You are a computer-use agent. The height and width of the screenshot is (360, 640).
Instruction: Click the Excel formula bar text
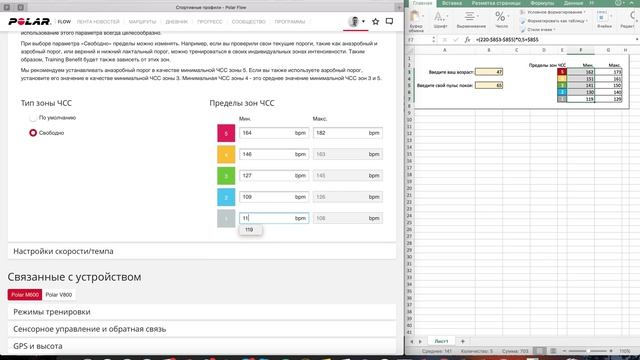(507, 40)
